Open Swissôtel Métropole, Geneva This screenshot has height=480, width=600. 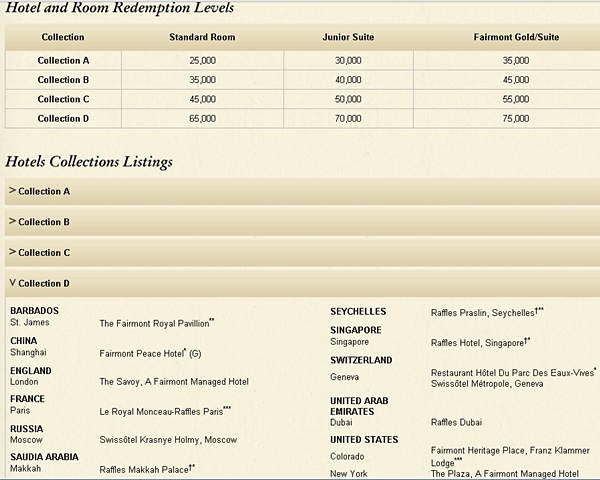pos(487,384)
